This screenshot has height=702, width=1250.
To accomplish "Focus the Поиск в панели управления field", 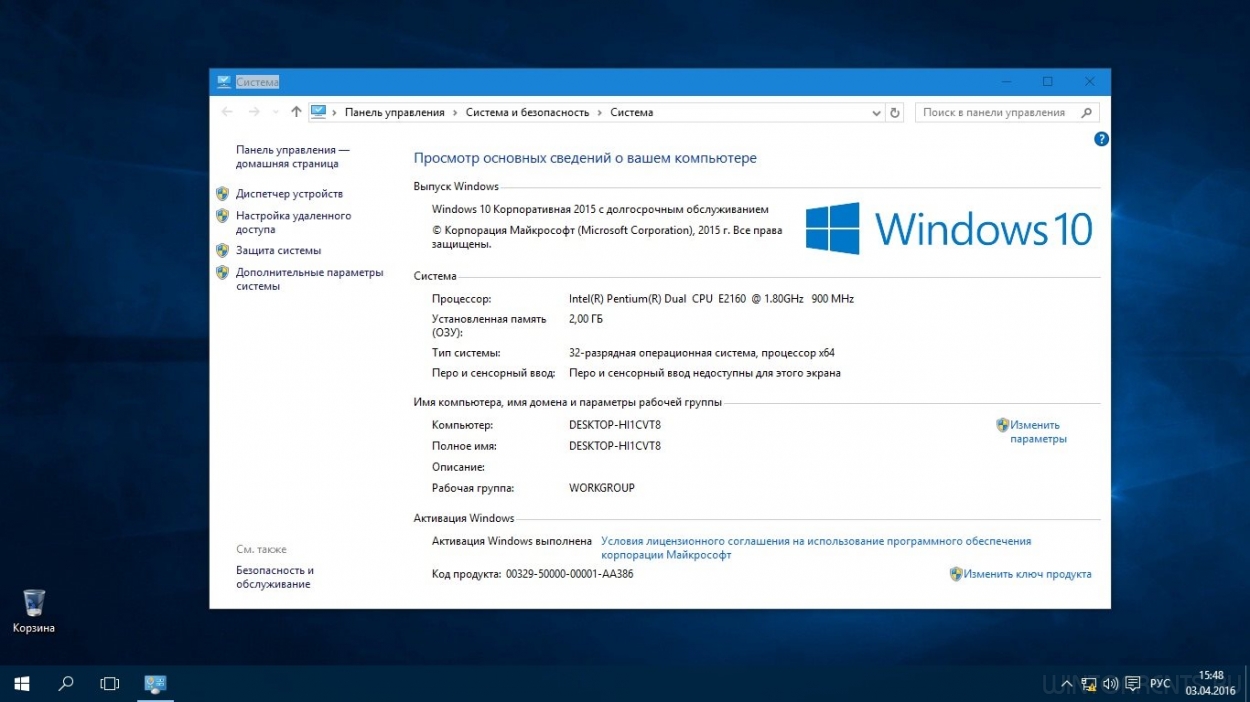I will pos(1007,113).
